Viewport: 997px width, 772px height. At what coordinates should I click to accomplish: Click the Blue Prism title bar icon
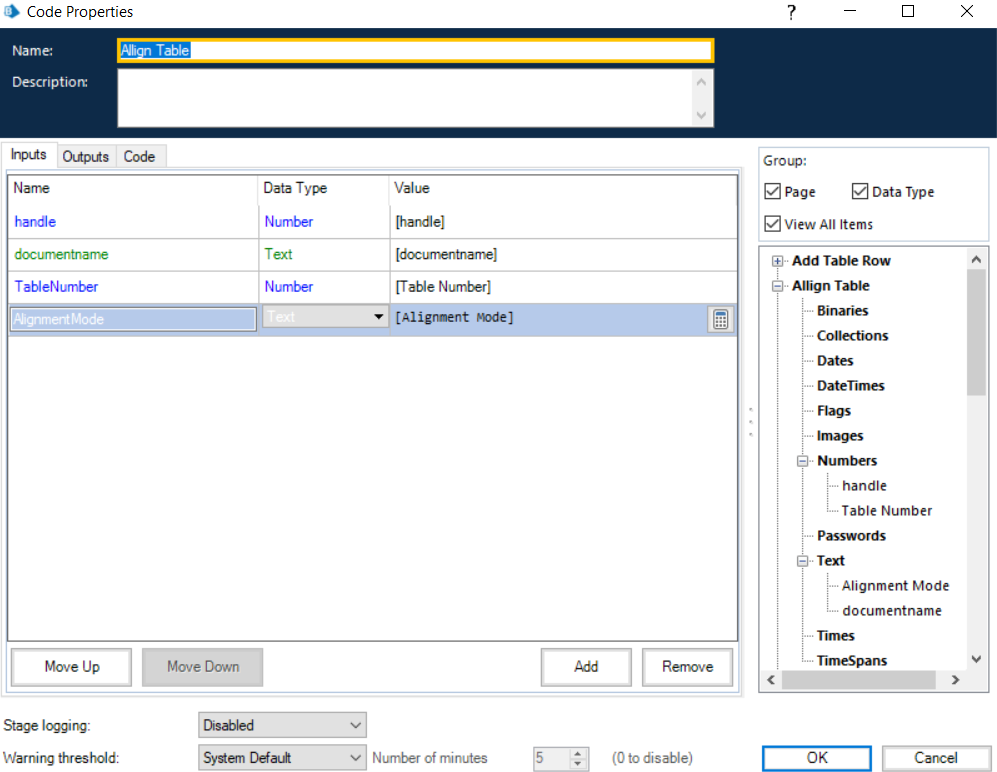point(13,12)
